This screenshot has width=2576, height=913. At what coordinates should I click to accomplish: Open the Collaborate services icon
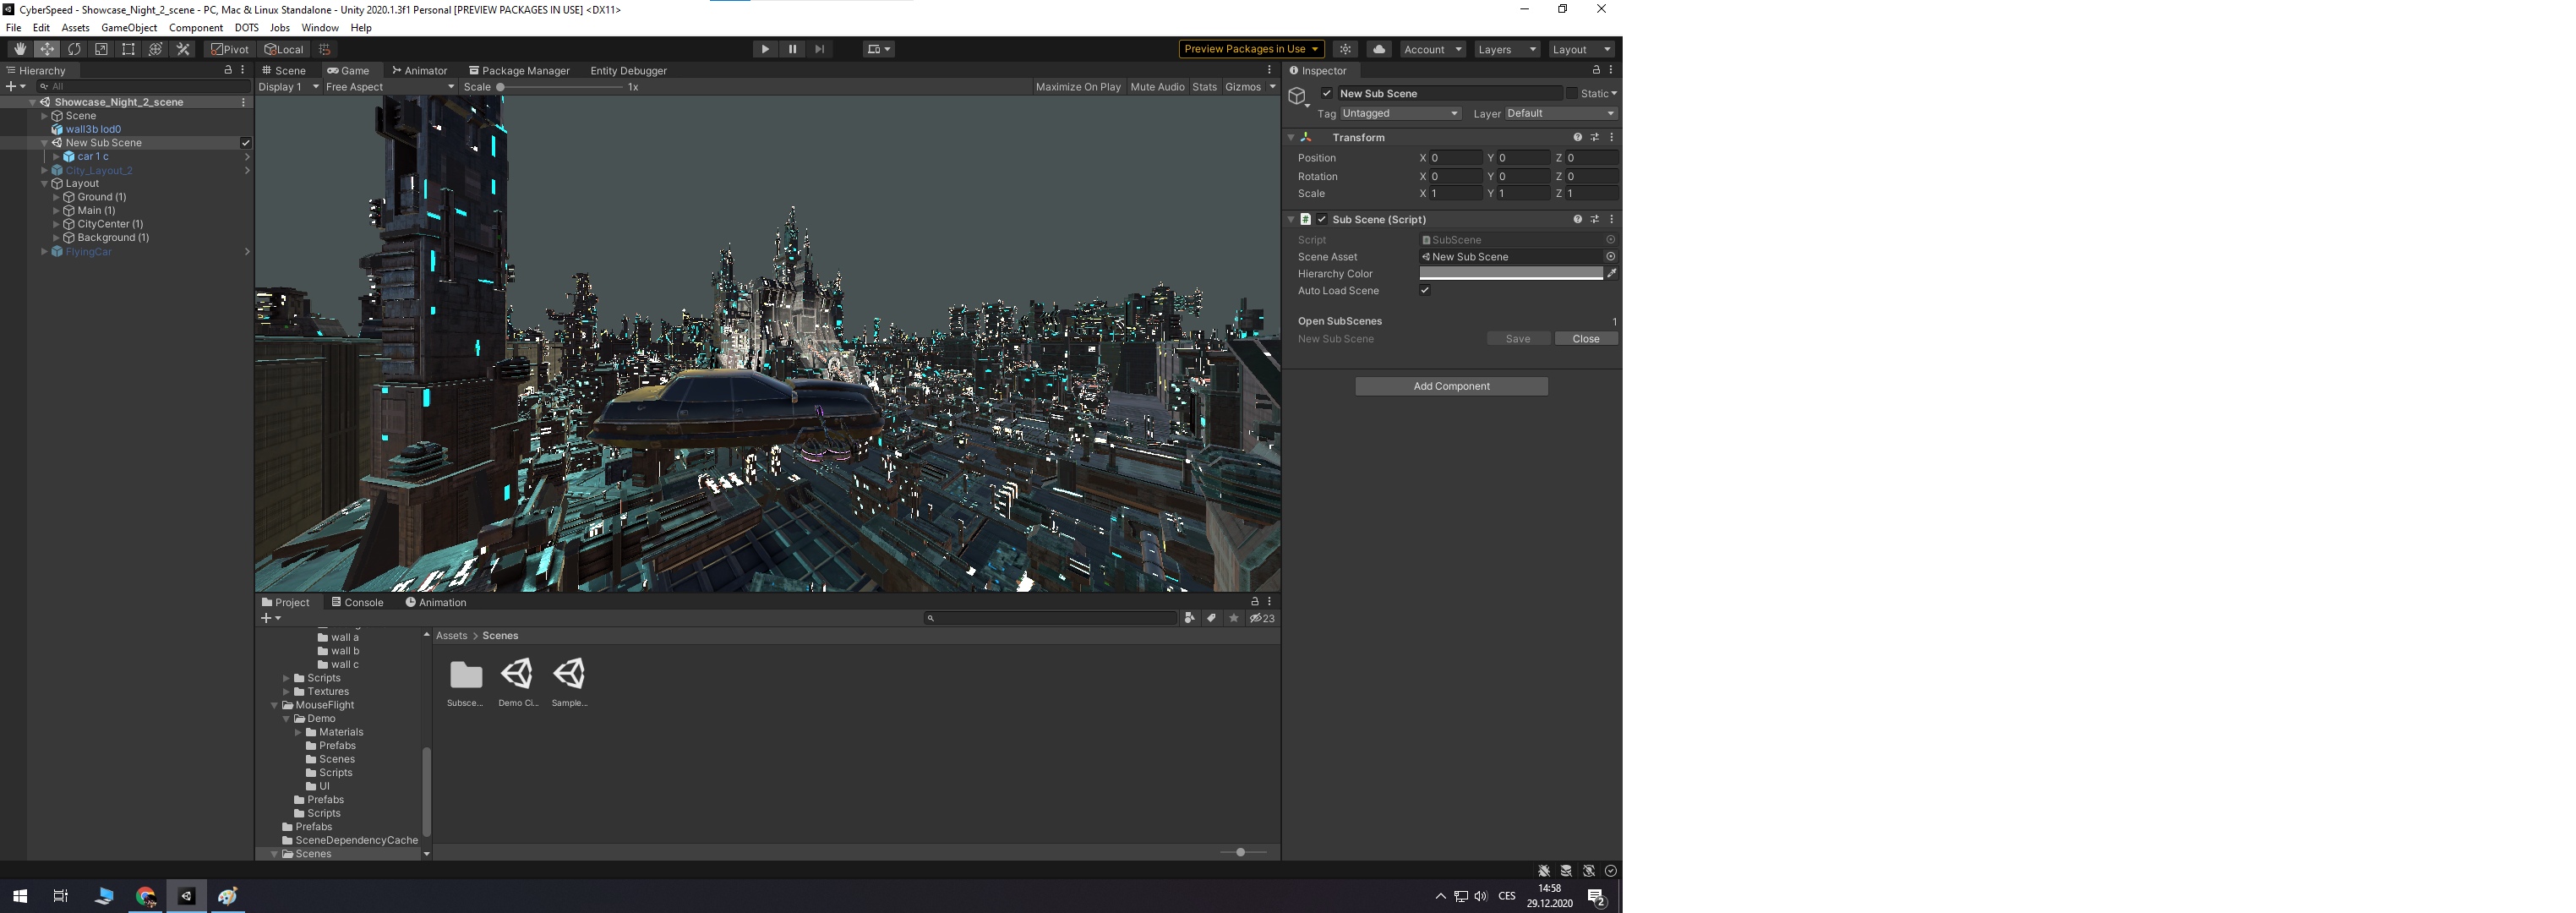coord(1346,49)
